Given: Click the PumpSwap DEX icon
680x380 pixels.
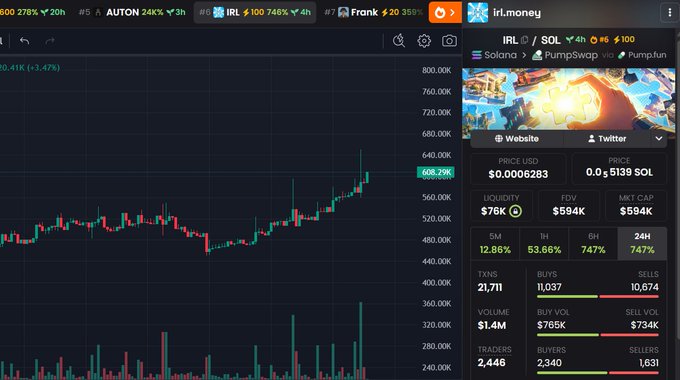Looking at the screenshot, I should tap(537, 55).
